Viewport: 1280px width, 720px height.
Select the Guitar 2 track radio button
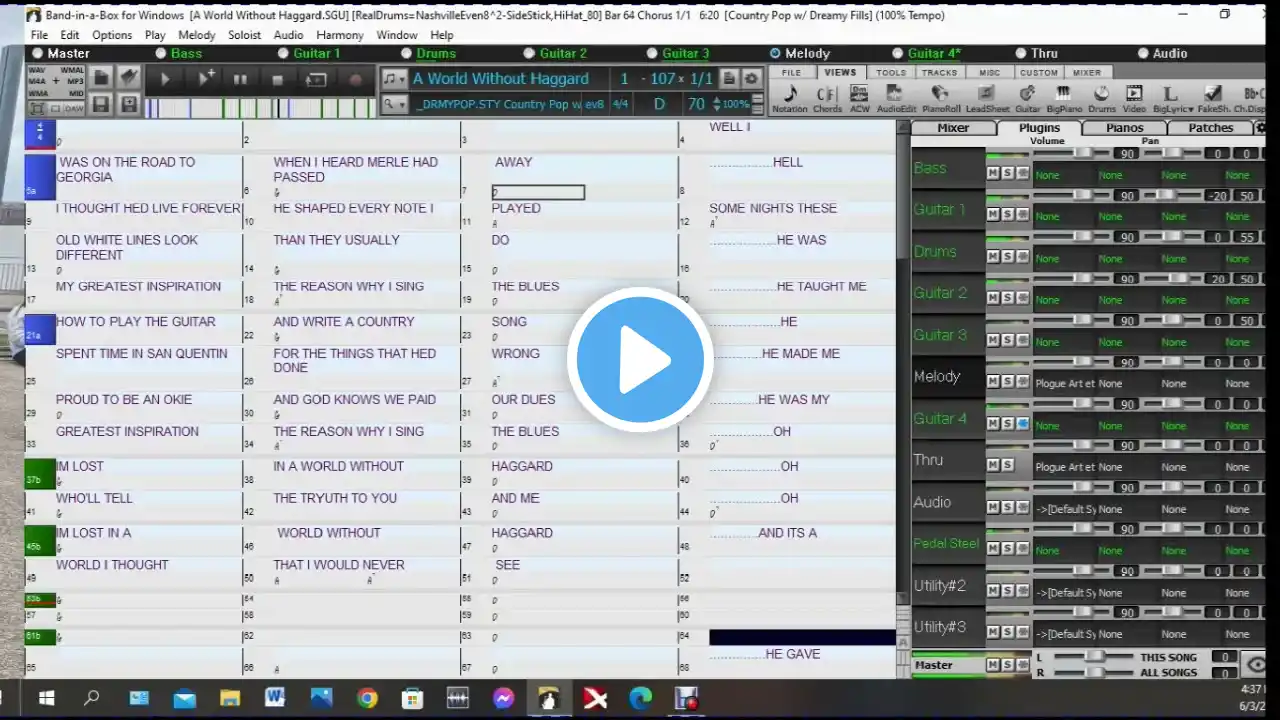pos(530,53)
